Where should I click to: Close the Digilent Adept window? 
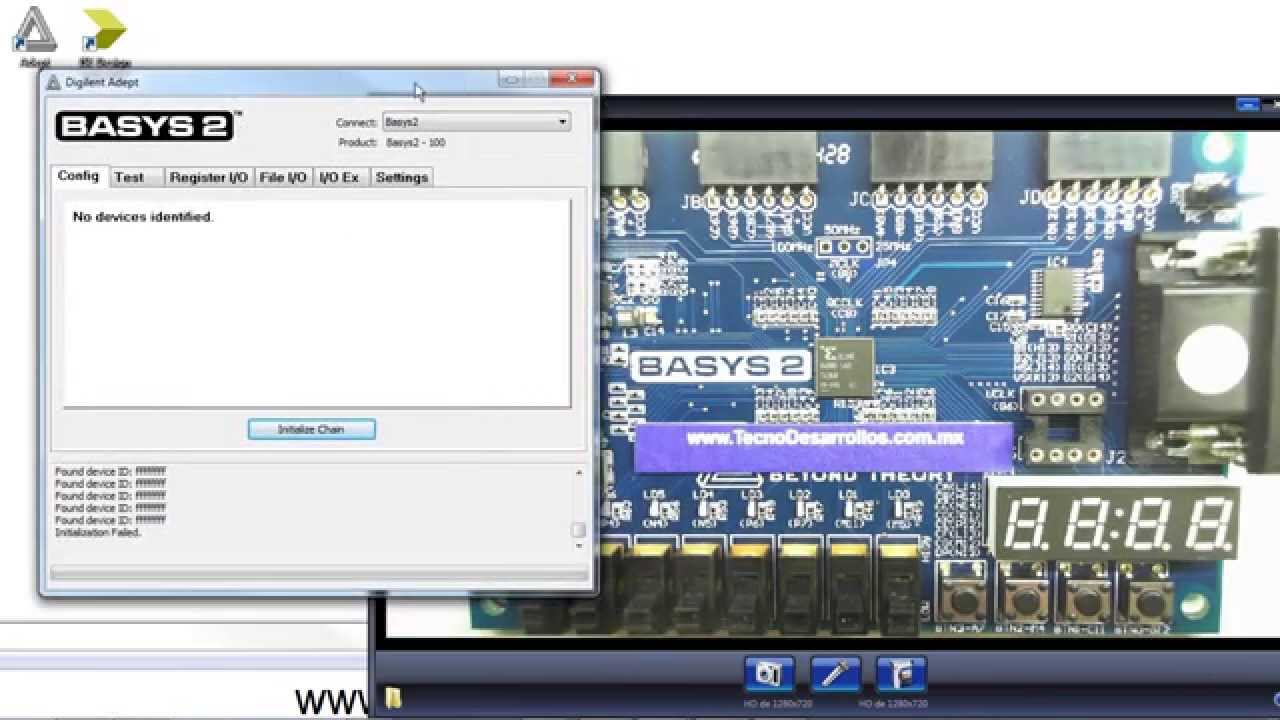click(x=571, y=79)
